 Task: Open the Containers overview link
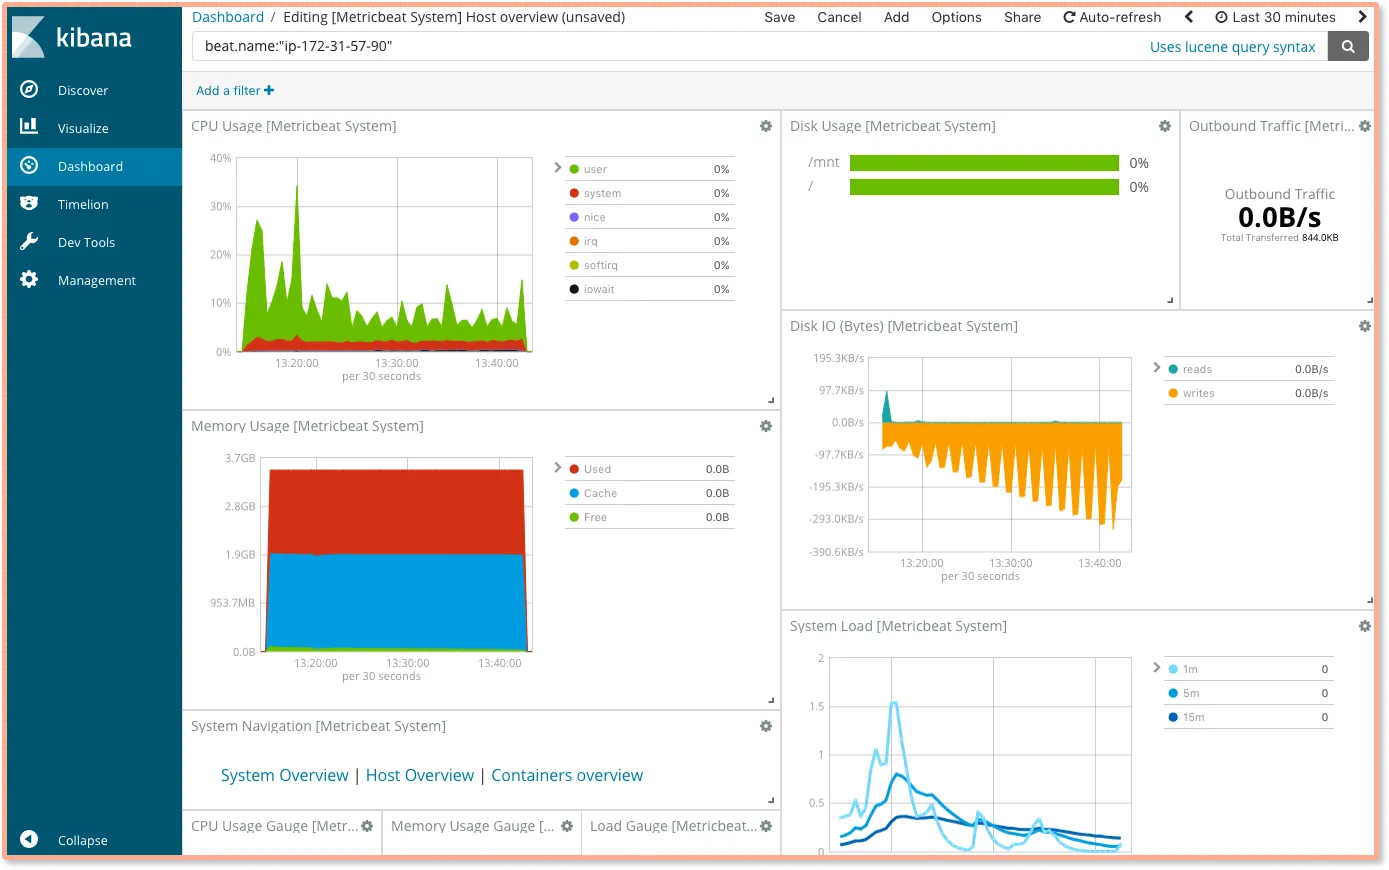point(567,775)
